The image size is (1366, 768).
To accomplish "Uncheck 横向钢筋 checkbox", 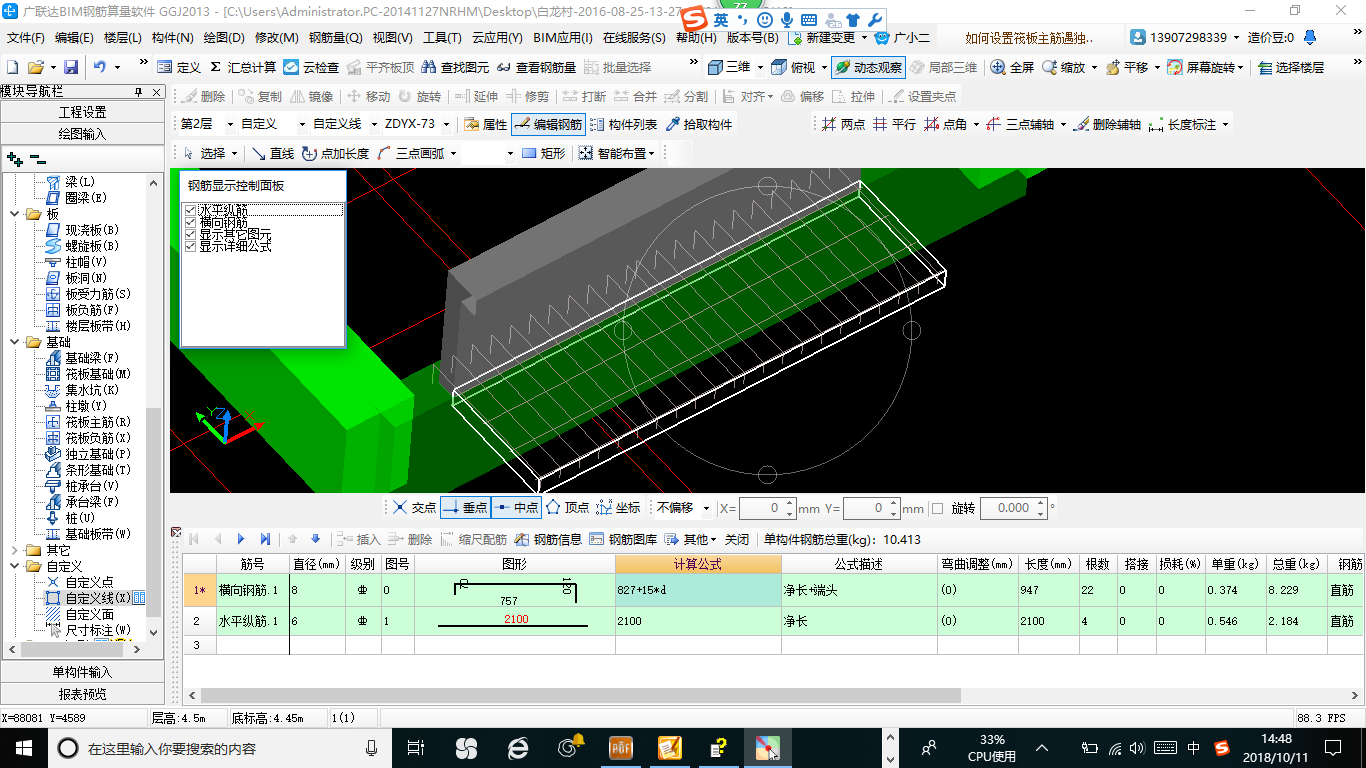I will point(191,222).
